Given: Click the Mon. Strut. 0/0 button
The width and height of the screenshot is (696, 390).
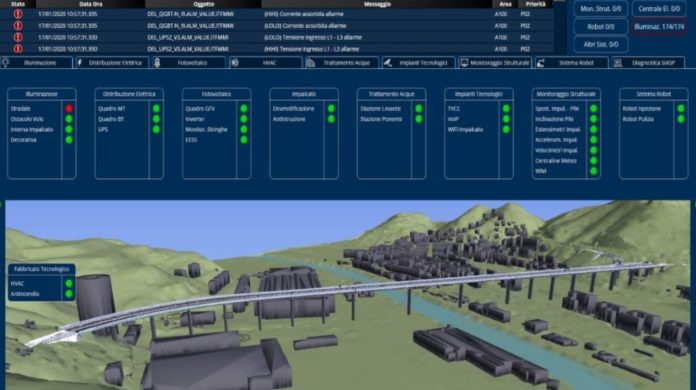Looking at the screenshot, I should pos(601,8).
